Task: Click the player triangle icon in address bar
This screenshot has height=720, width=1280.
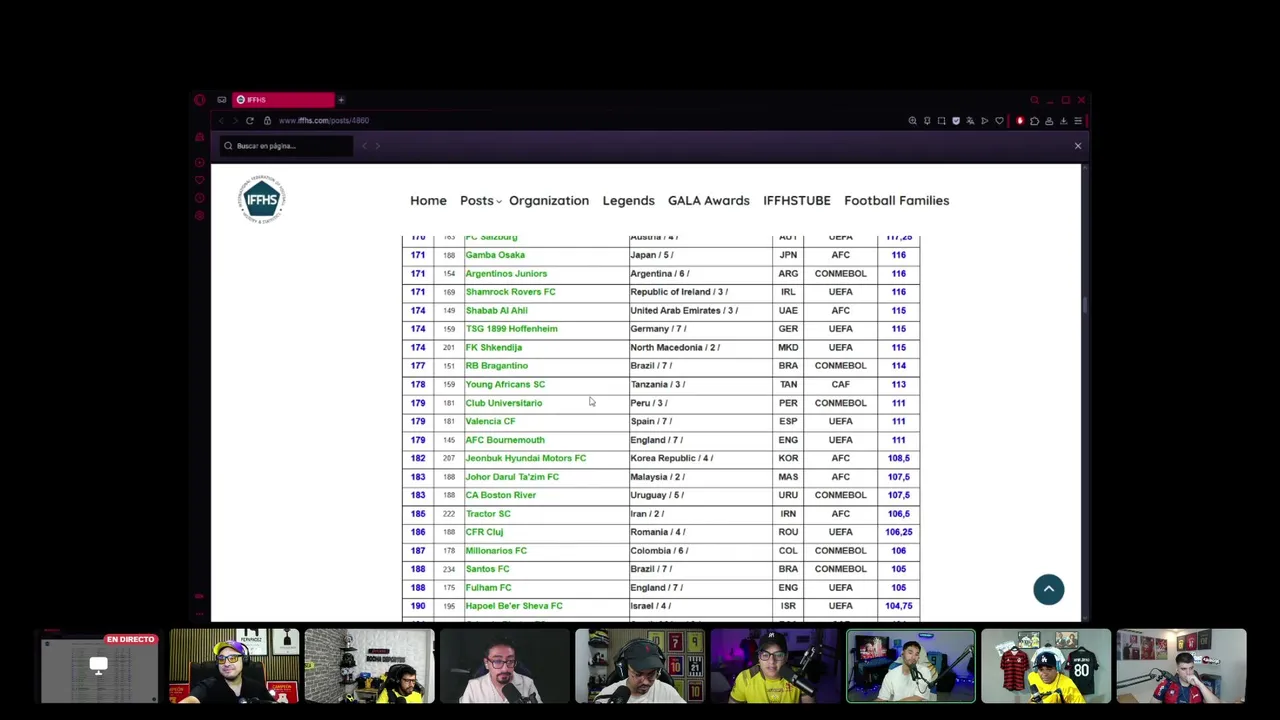Action: click(x=984, y=121)
